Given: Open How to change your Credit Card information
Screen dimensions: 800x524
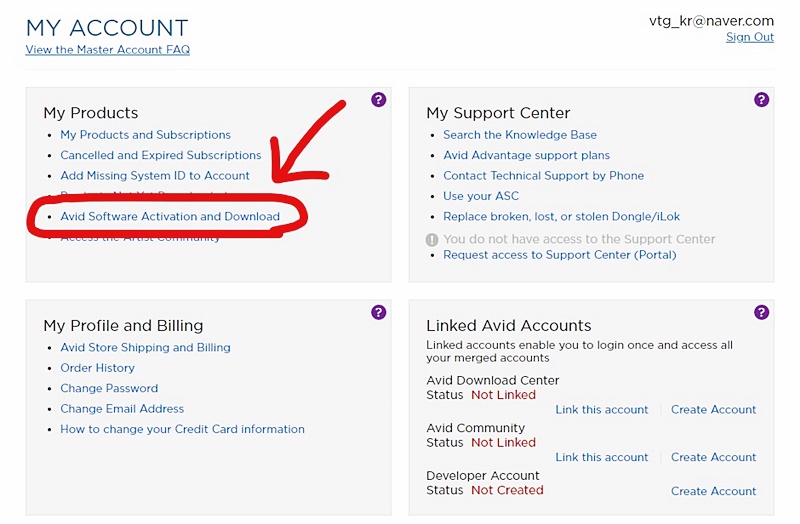Looking at the screenshot, I should [x=182, y=429].
